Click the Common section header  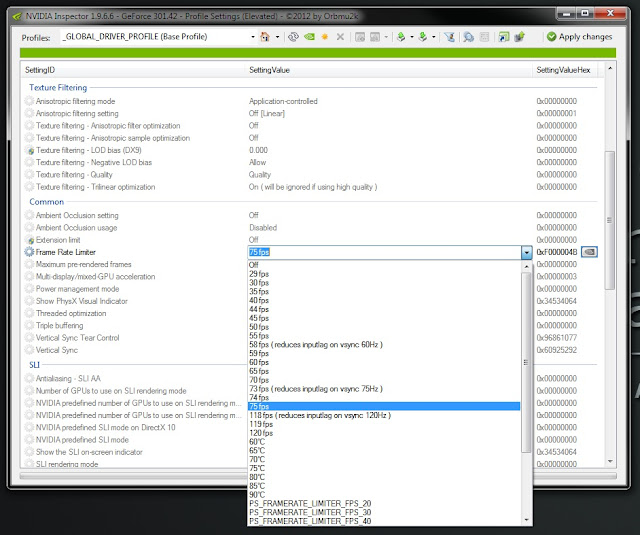(x=47, y=202)
